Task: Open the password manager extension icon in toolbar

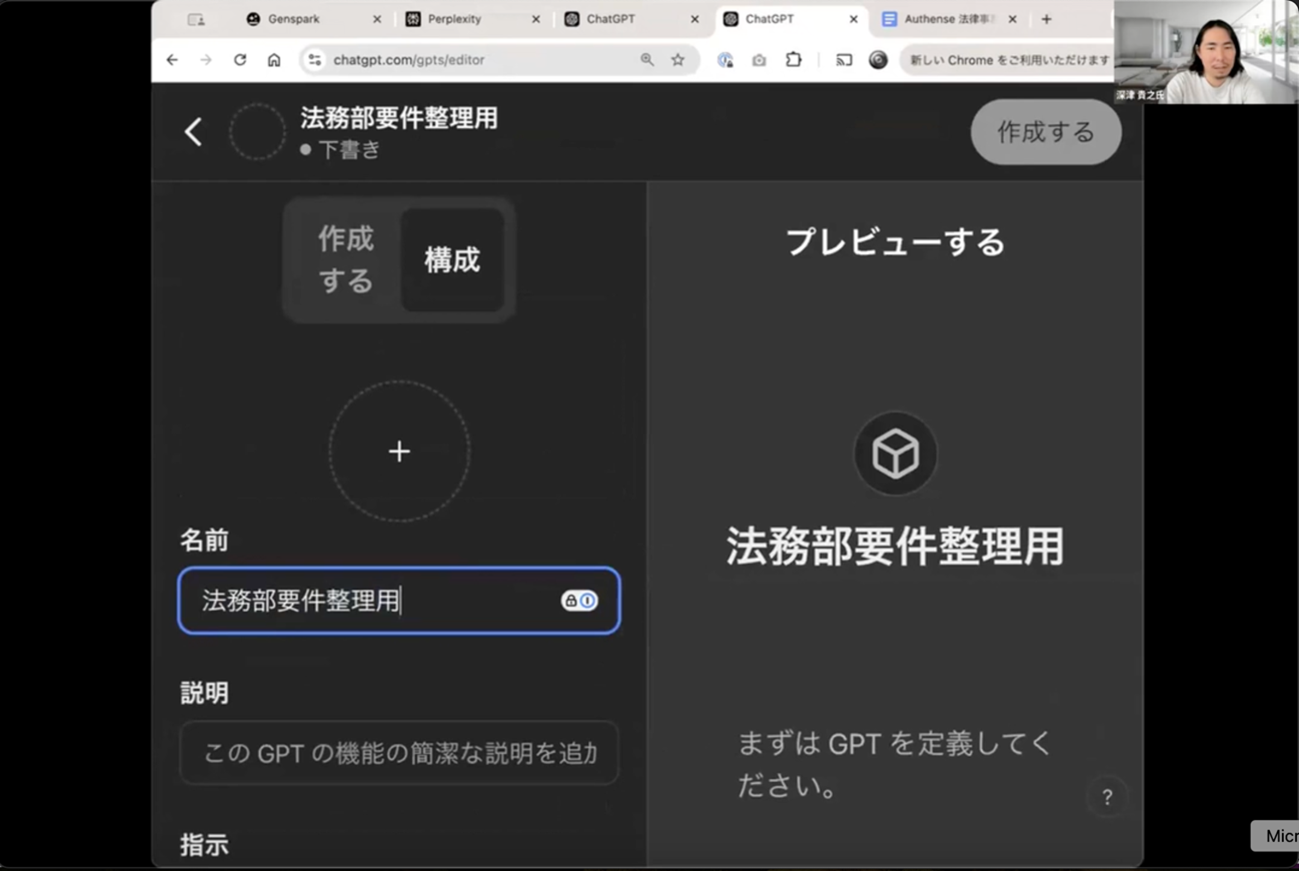Action: [x=725, y=60]
